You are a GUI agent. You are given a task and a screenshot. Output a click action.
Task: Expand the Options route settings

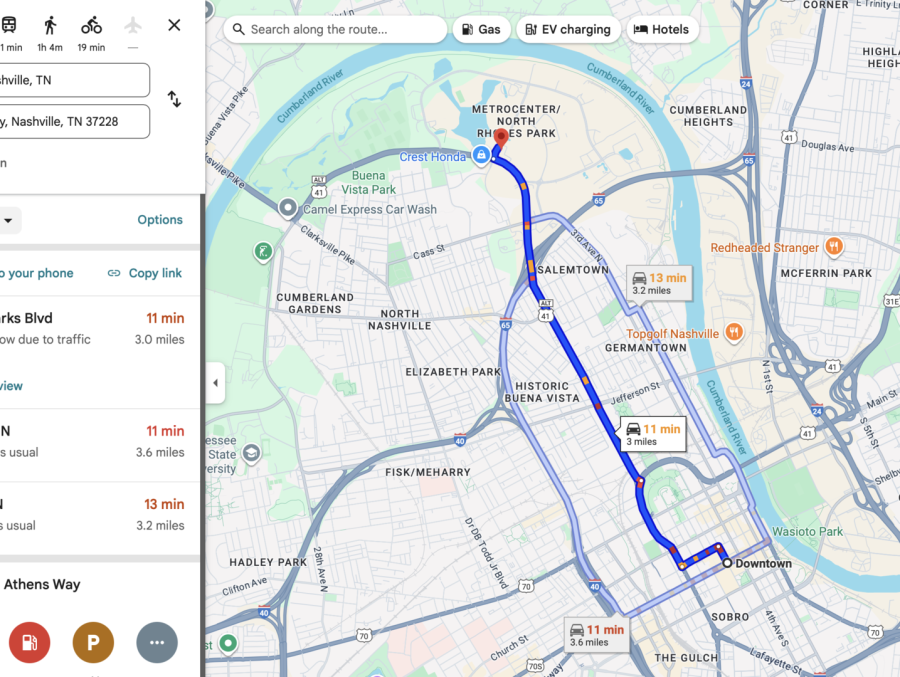pos(160,220)
